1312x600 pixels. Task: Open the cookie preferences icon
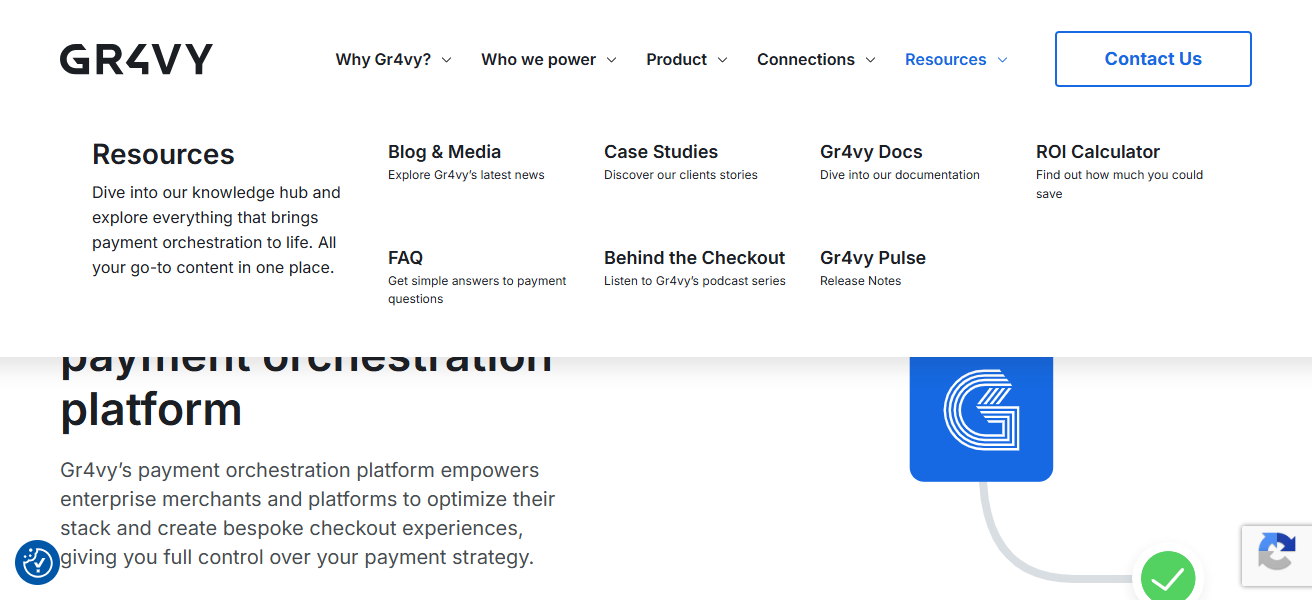click(x=37, y=562)
